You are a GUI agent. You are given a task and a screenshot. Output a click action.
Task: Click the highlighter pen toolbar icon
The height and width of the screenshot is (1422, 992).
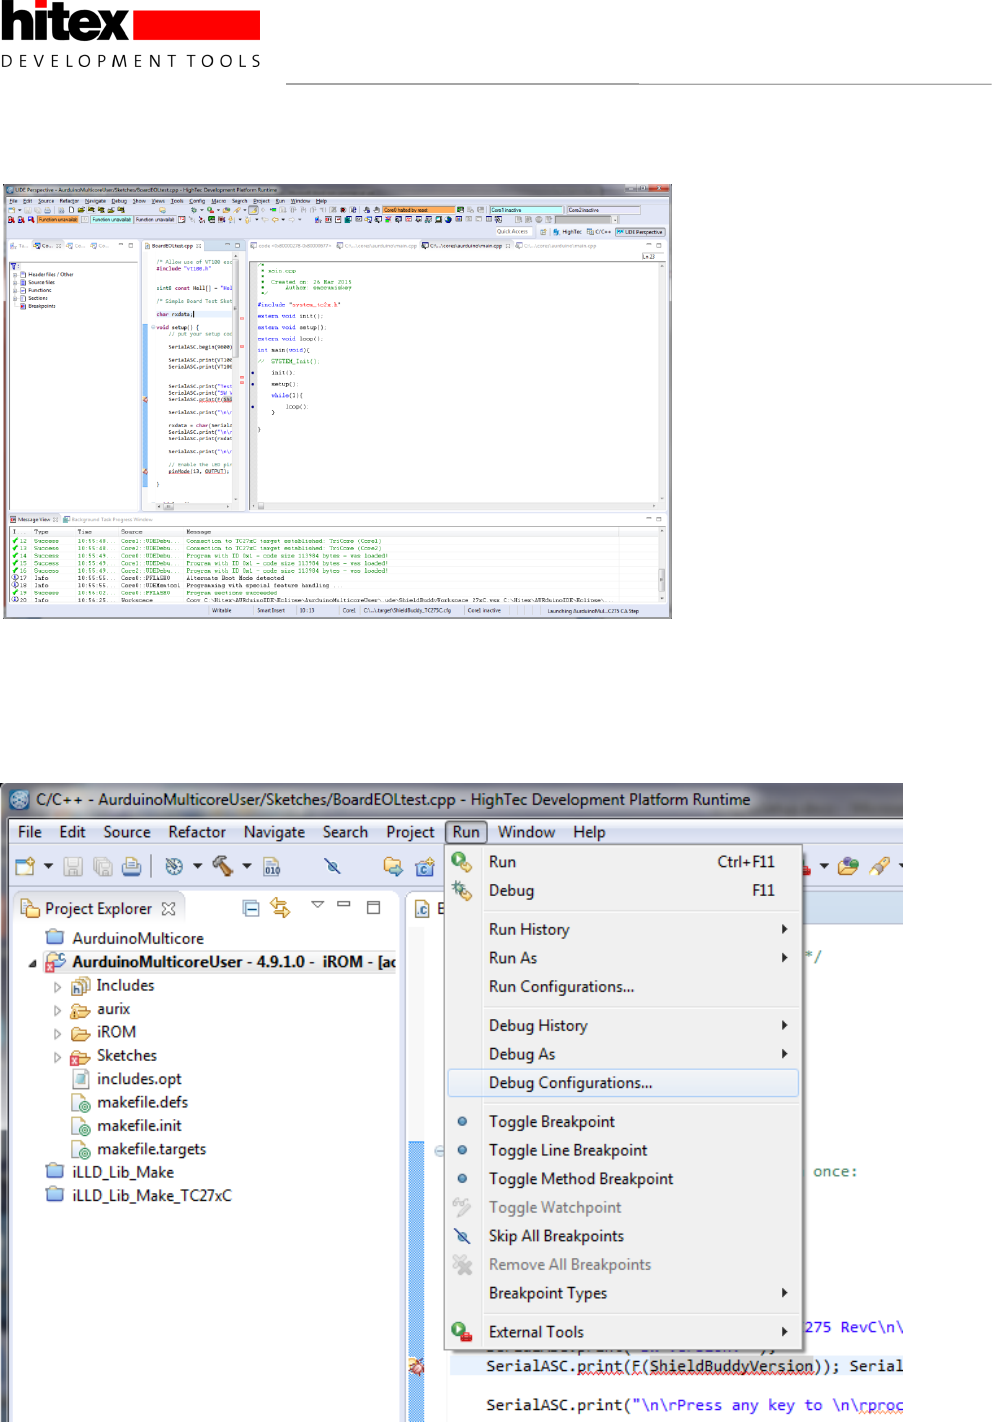point(880,866)
